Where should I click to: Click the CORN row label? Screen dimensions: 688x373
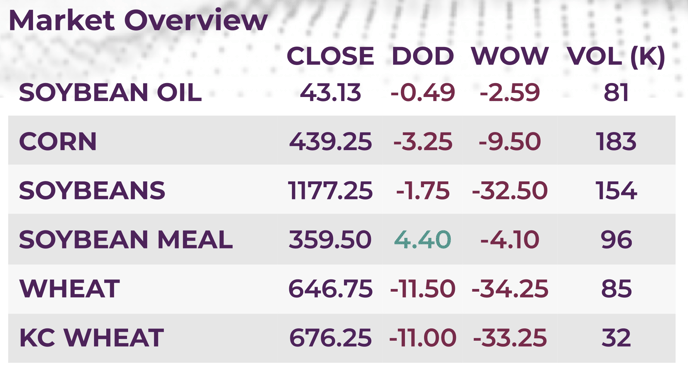[58, 142]
